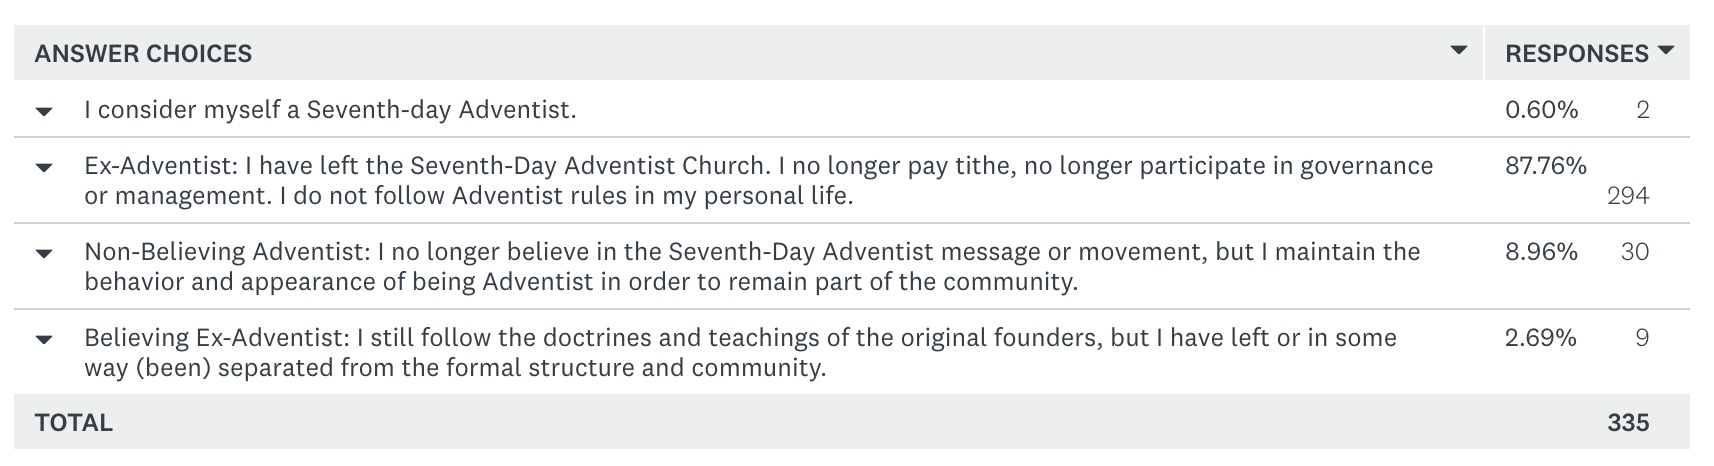Screen dimensions: 1714x466
Task: Select the Believing Ex-Adventist answer description
Action: click(x=740, y=353)
